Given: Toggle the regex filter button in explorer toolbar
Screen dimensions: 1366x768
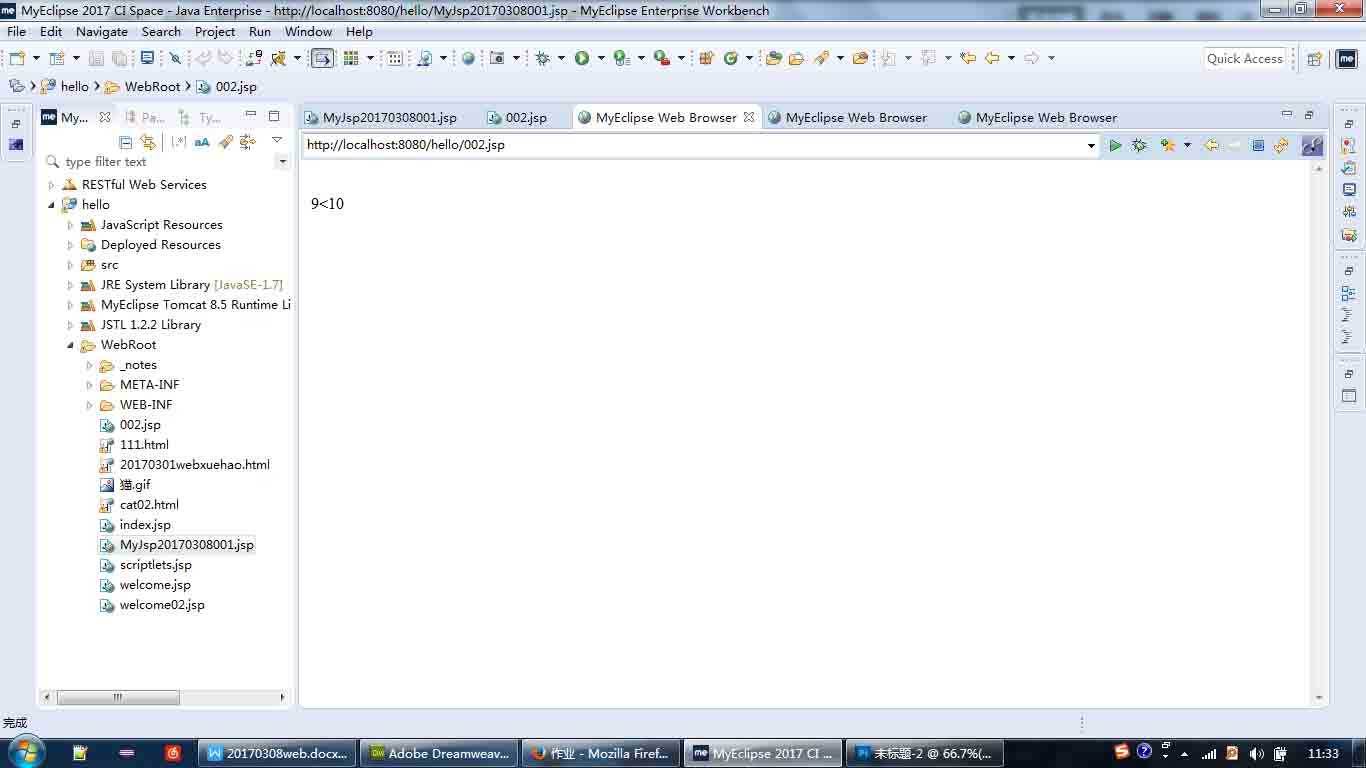Looking at the screenshot, I should click(x=179, y=142).
